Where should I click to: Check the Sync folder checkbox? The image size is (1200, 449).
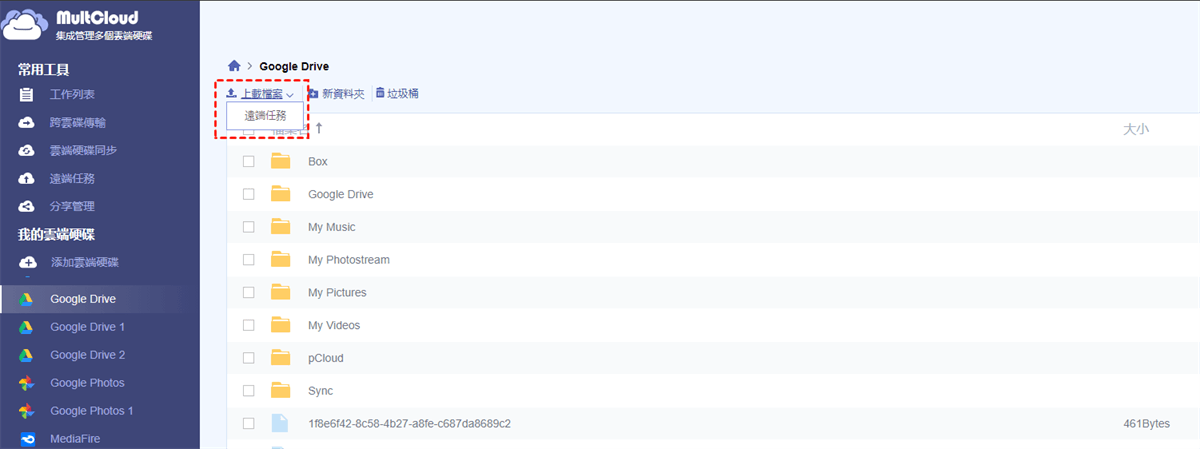(249, 391)
